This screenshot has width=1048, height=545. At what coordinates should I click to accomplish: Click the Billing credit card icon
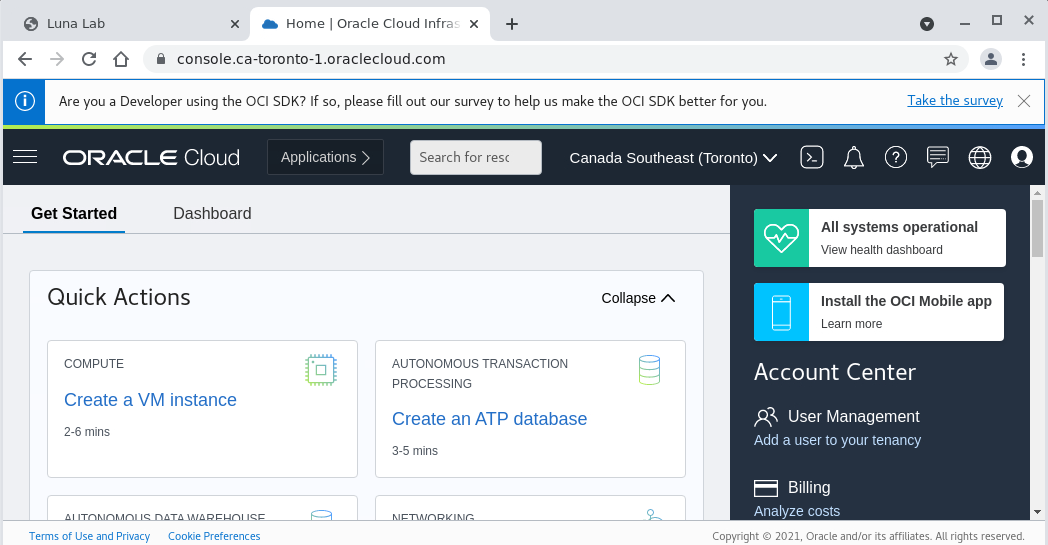(766, 488)
